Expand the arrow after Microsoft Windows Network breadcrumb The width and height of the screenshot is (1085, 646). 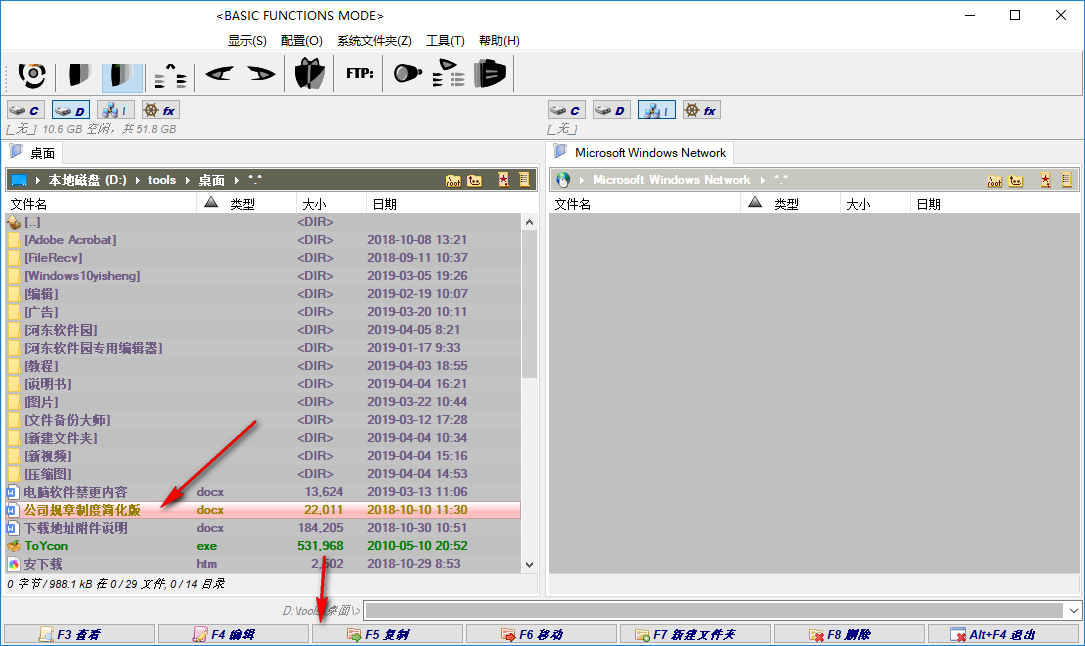coord(763,180)
